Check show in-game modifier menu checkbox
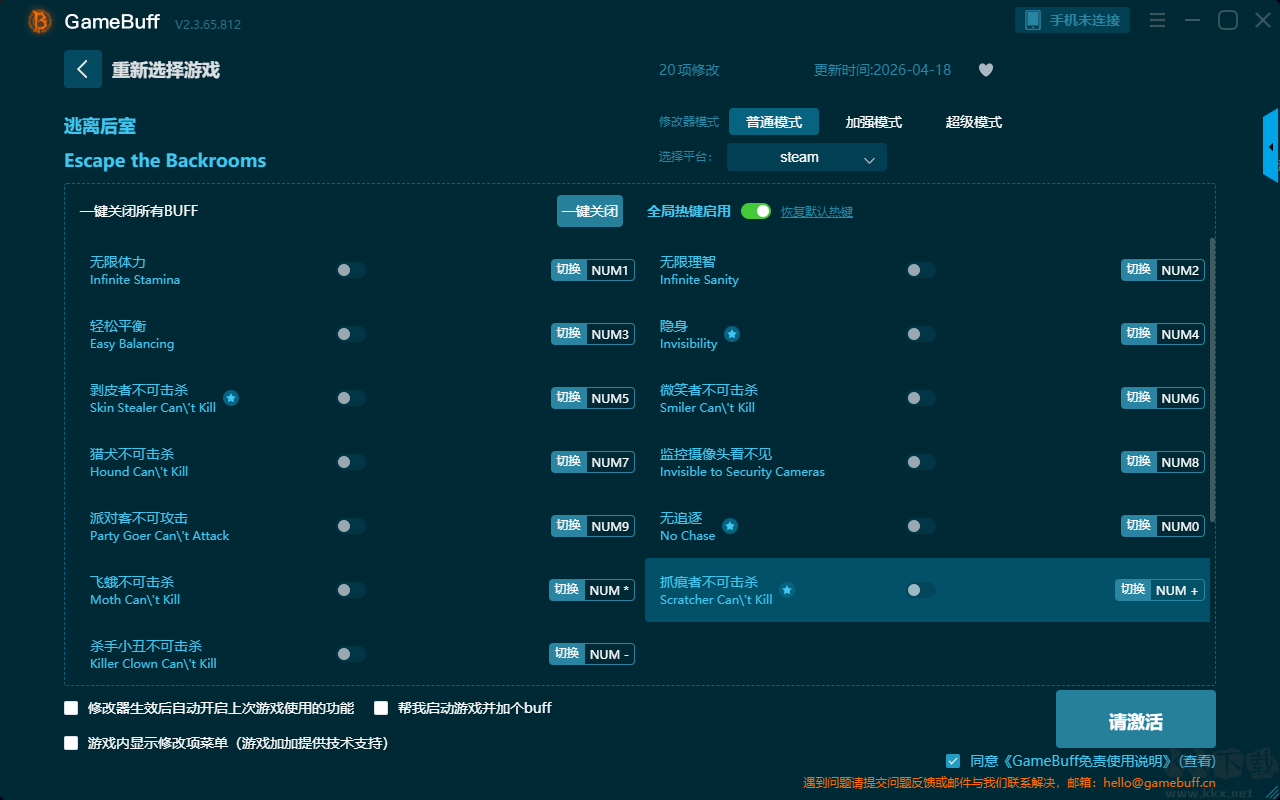Image resolution: width=1280 pixels, height=800 pixels. coord(71,743)
